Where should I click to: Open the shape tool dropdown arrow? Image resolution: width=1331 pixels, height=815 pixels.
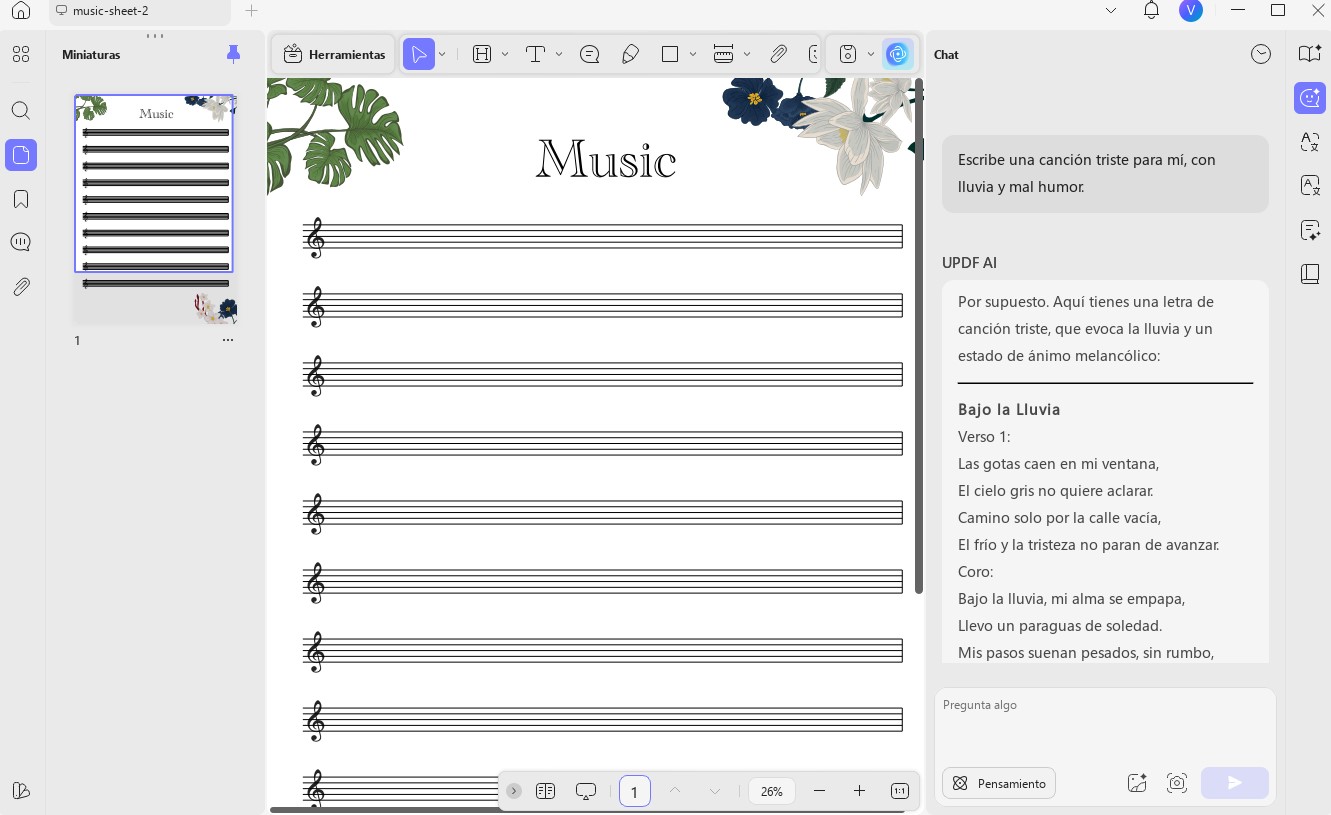pyautogui.click(x=693, y=54)
